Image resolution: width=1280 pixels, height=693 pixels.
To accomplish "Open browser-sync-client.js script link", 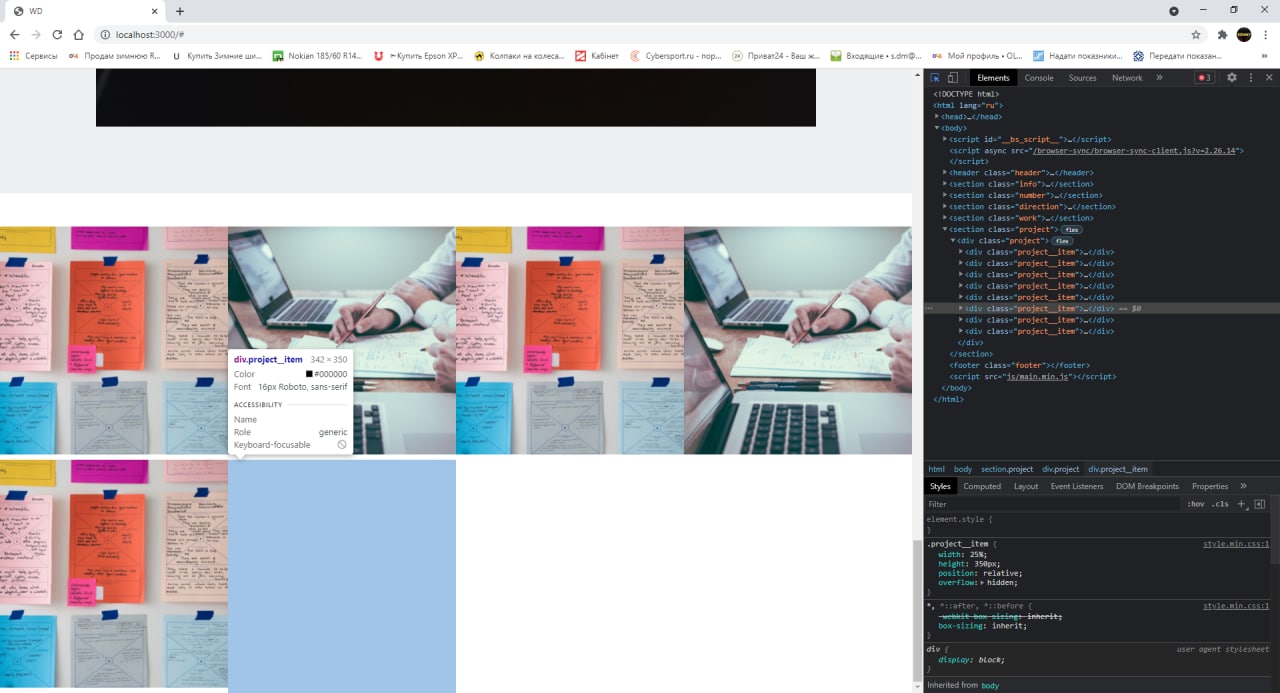I will 1136,151.
